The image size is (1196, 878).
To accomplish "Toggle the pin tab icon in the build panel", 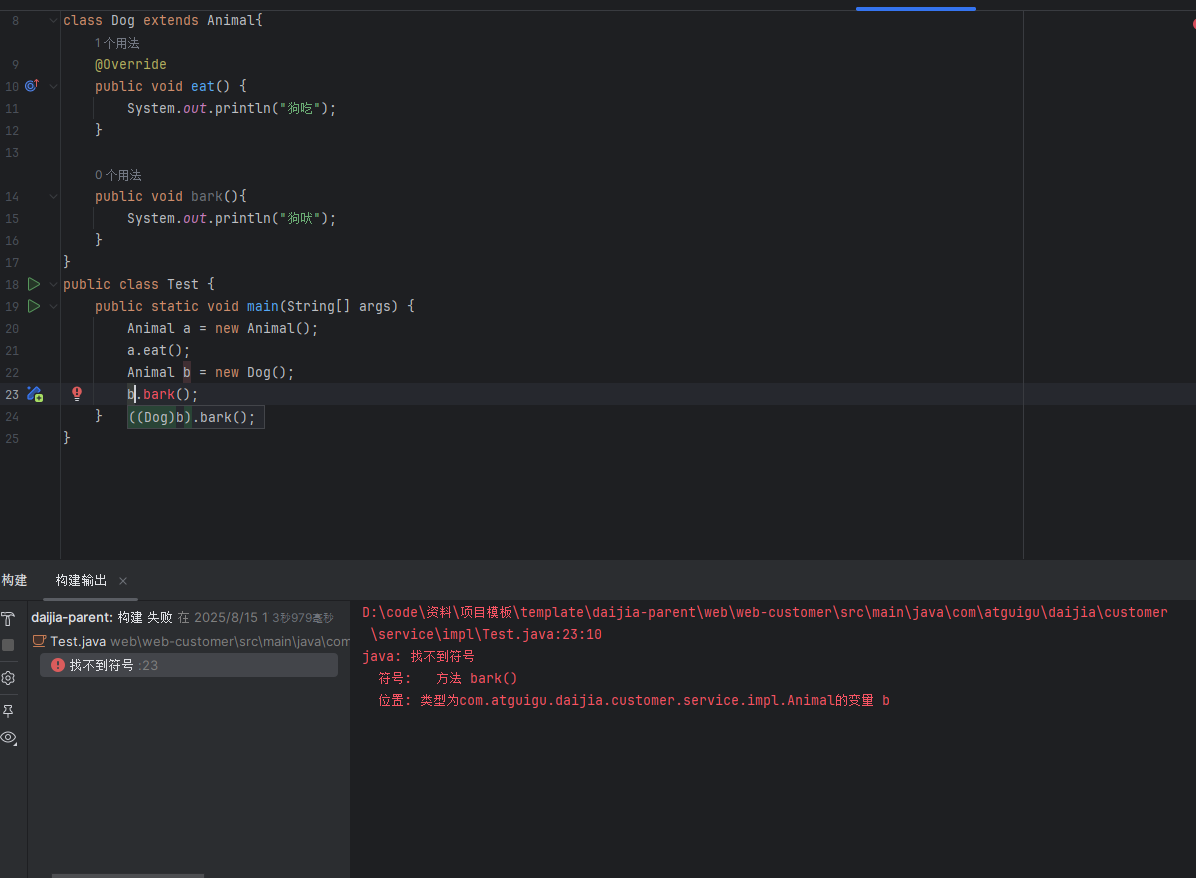I will (x=8, y=711).
